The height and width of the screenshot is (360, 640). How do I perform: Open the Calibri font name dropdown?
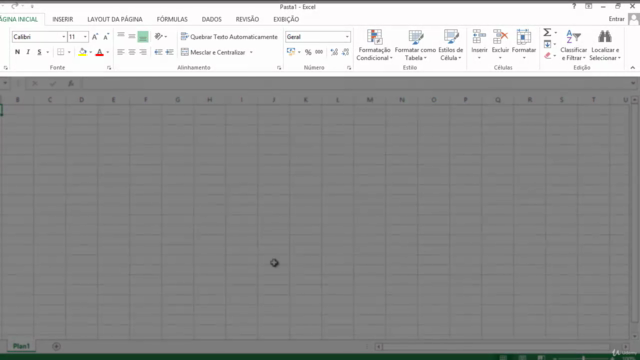pos(64,37)
